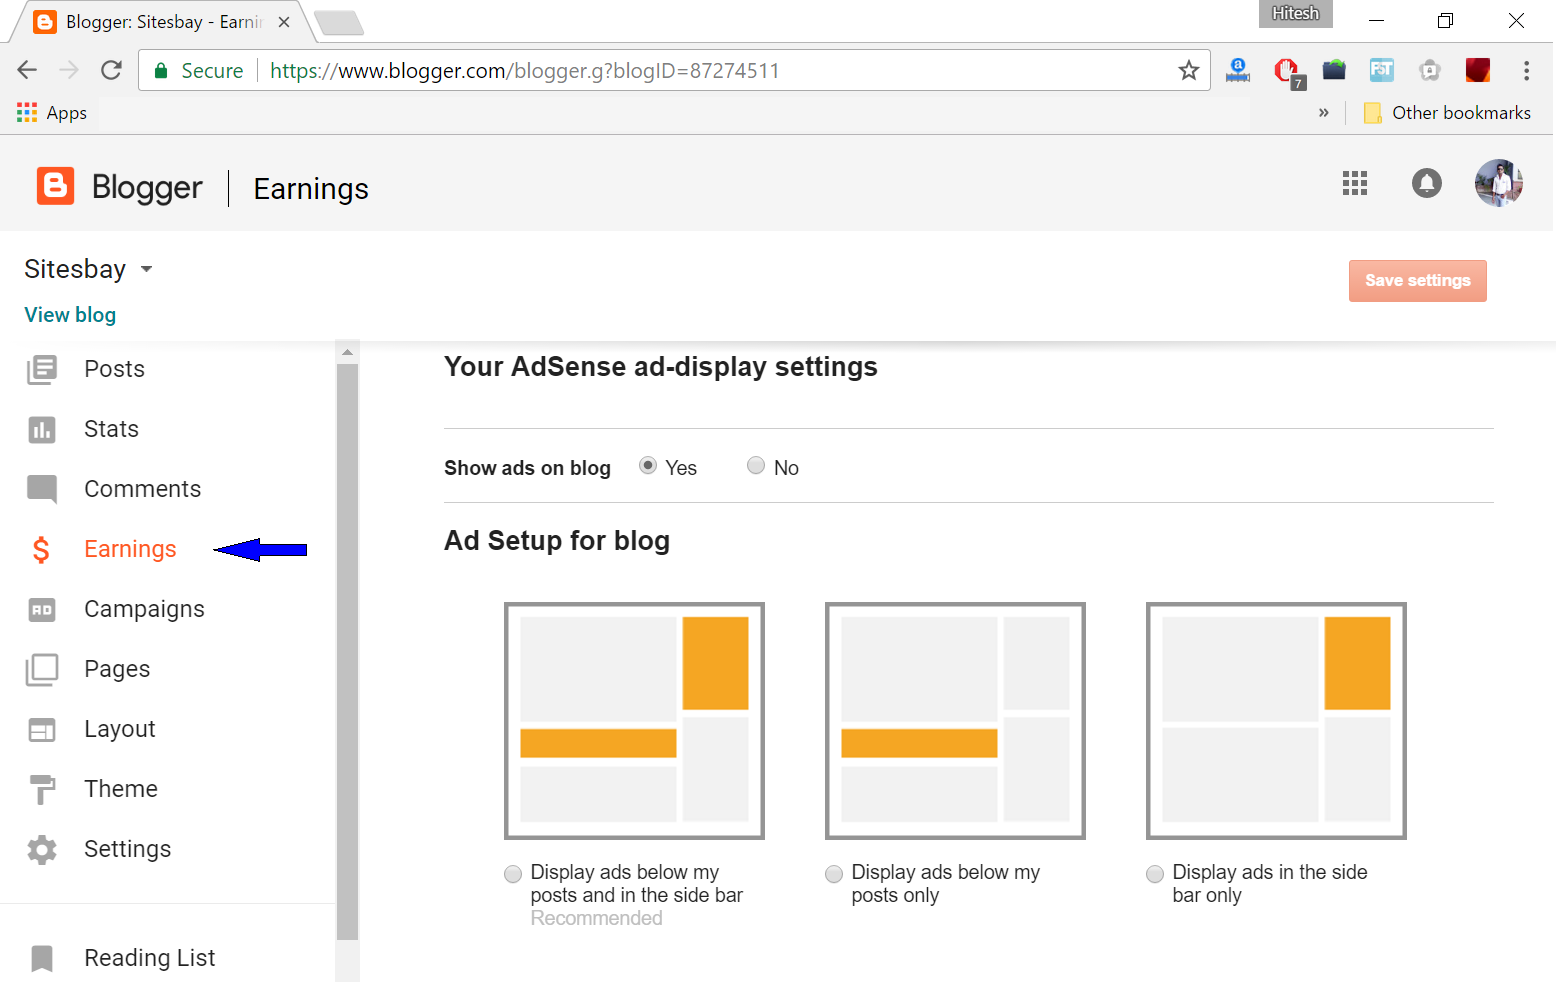1556x982 pixels.
Task: Open the Google apps grid
Action: pos(1354,183)
